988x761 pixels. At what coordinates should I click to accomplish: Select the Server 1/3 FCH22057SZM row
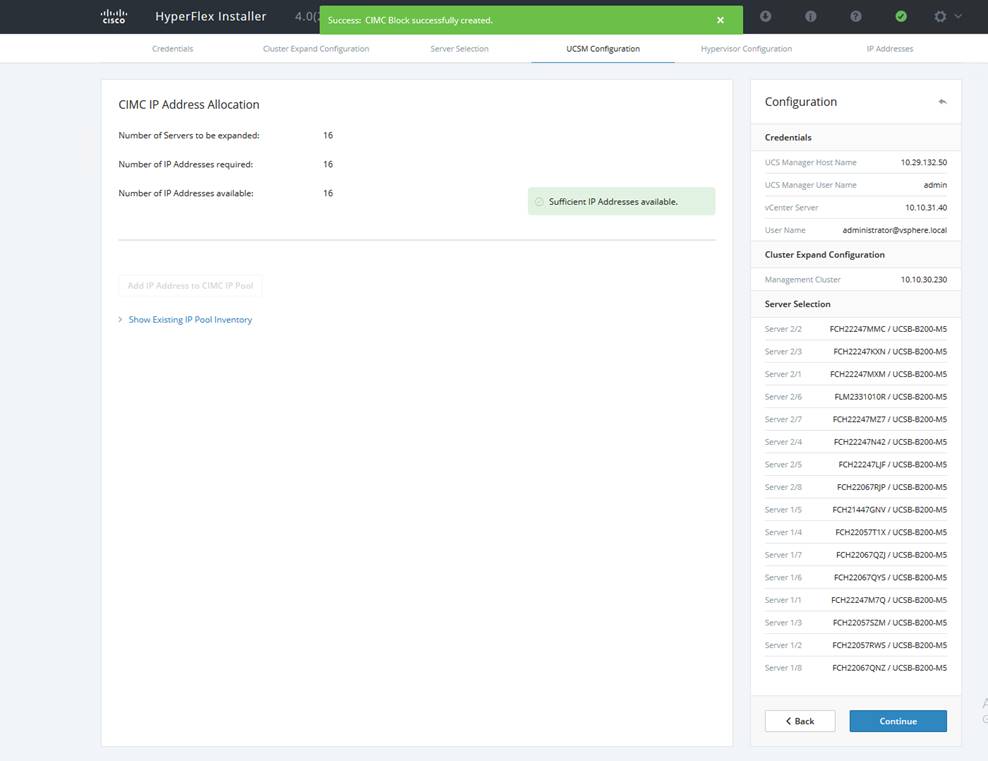click(856, 622)
